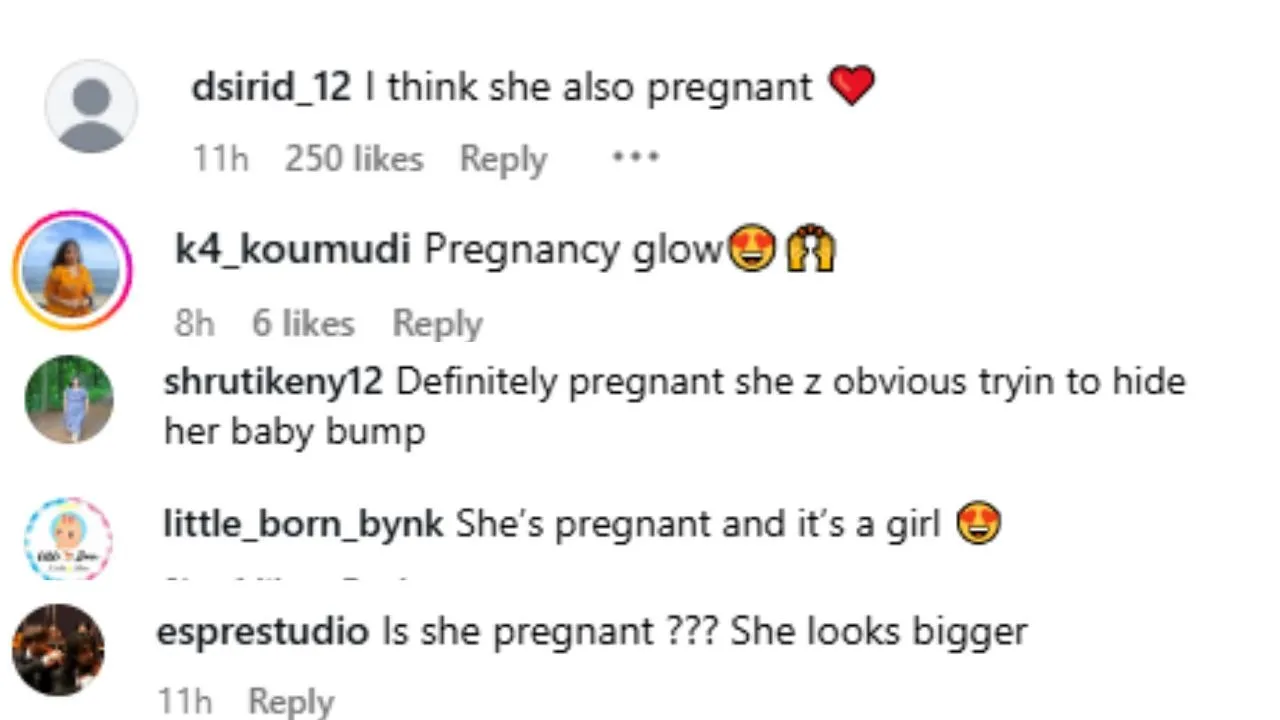View the 6 likes on k4_koumudi's comment

(x=303, y=323)
